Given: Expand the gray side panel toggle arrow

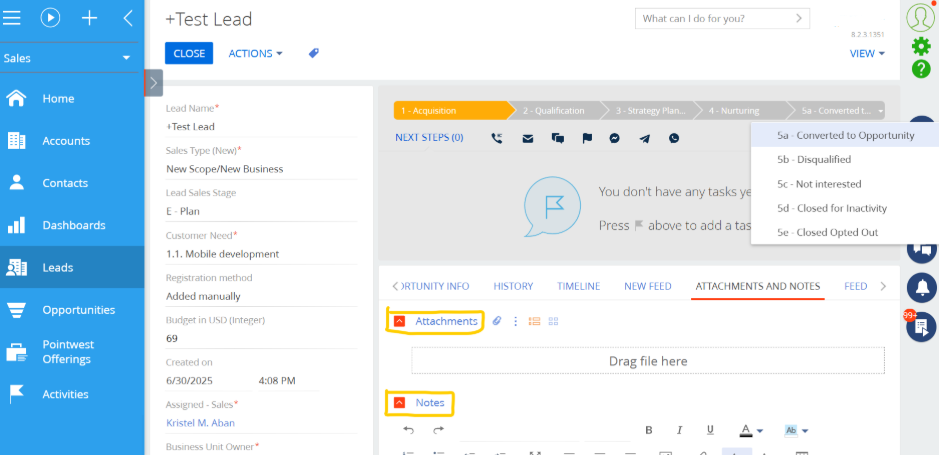Looking at the screenshot, I should point(153,83).
